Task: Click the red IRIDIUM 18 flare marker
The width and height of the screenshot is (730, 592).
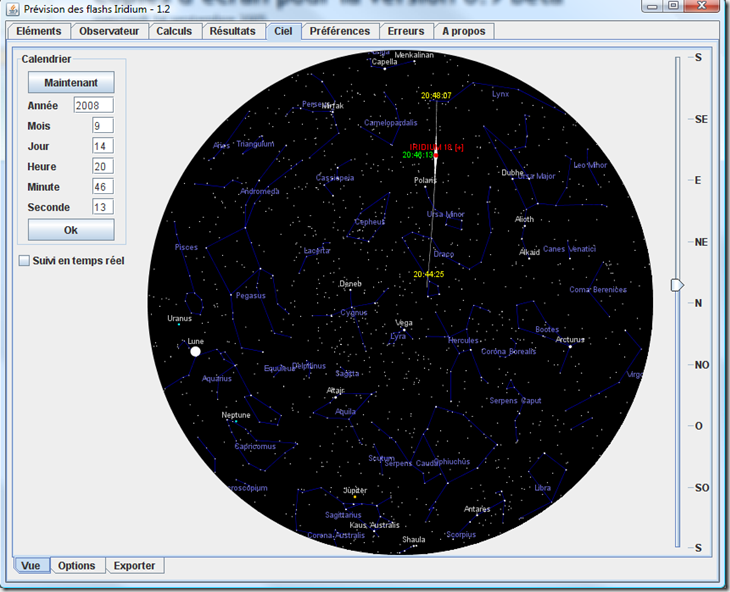Action: click(436, 155)
